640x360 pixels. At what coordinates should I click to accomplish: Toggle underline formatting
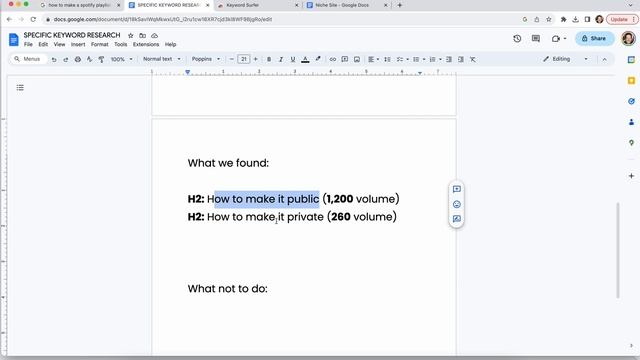click(293, 60)
